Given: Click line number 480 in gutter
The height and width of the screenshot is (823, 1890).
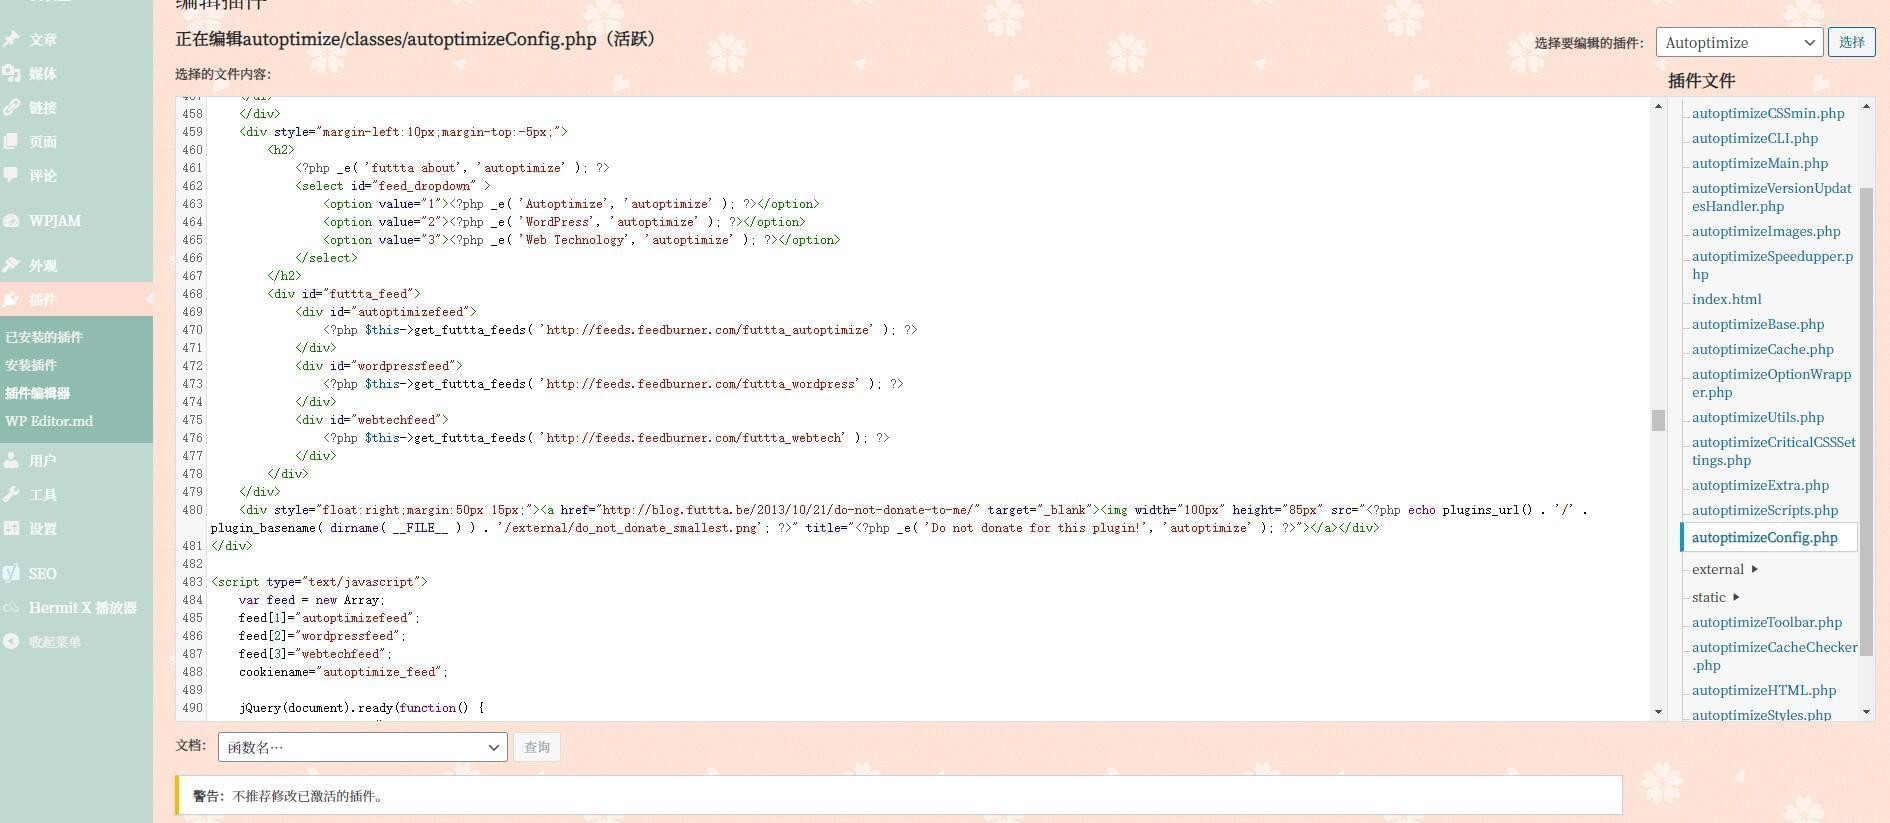Looking at the screenshot, I should point(192,510).
